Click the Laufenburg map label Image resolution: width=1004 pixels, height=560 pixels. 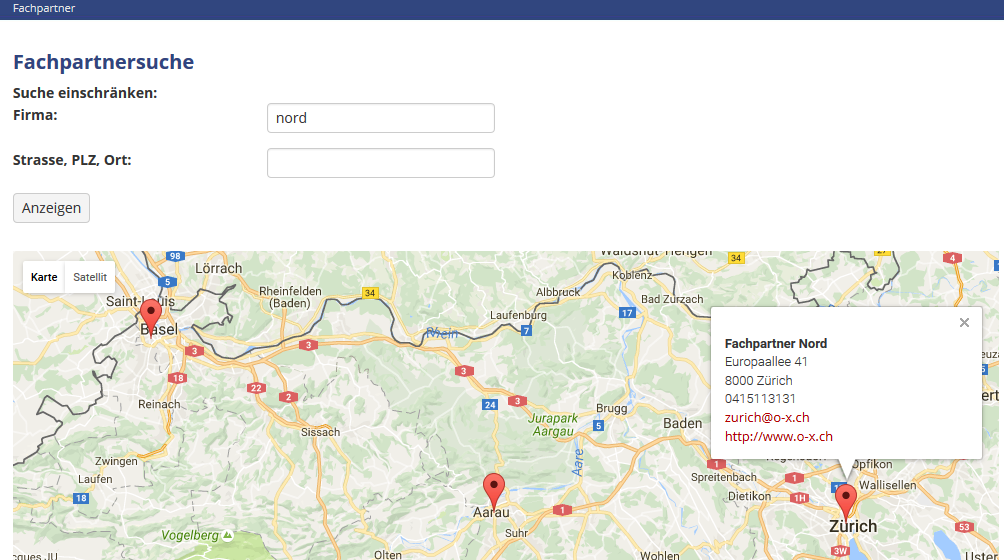click(518, 315)
